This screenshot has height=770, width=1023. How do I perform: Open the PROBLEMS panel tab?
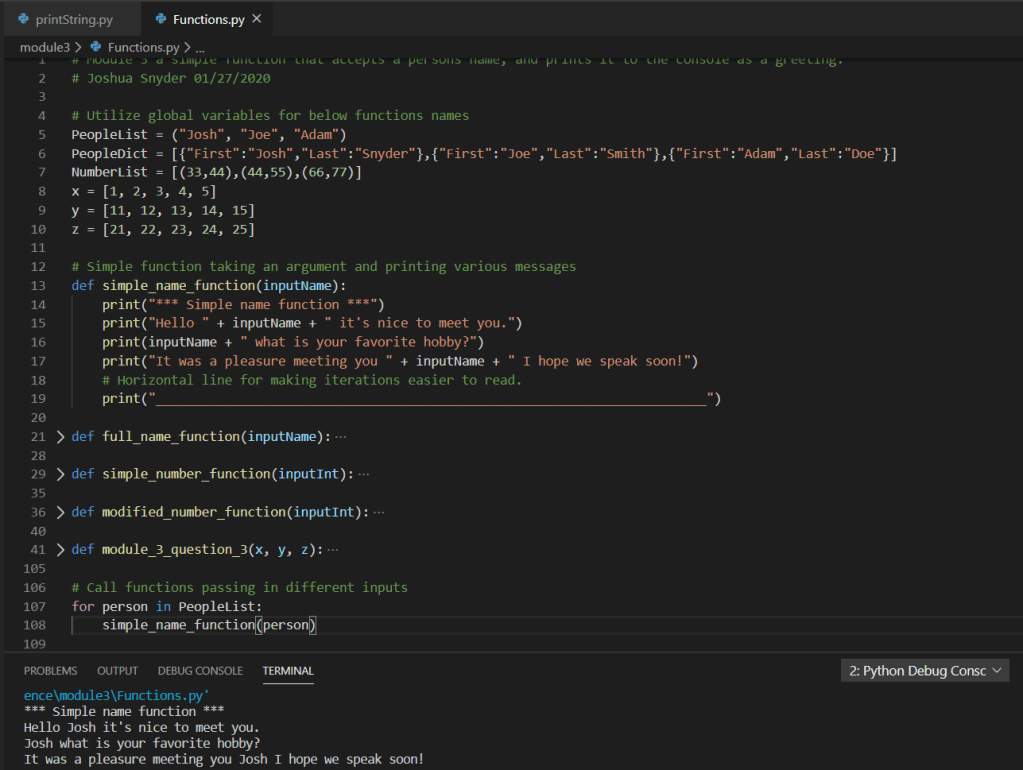point(50,671)
